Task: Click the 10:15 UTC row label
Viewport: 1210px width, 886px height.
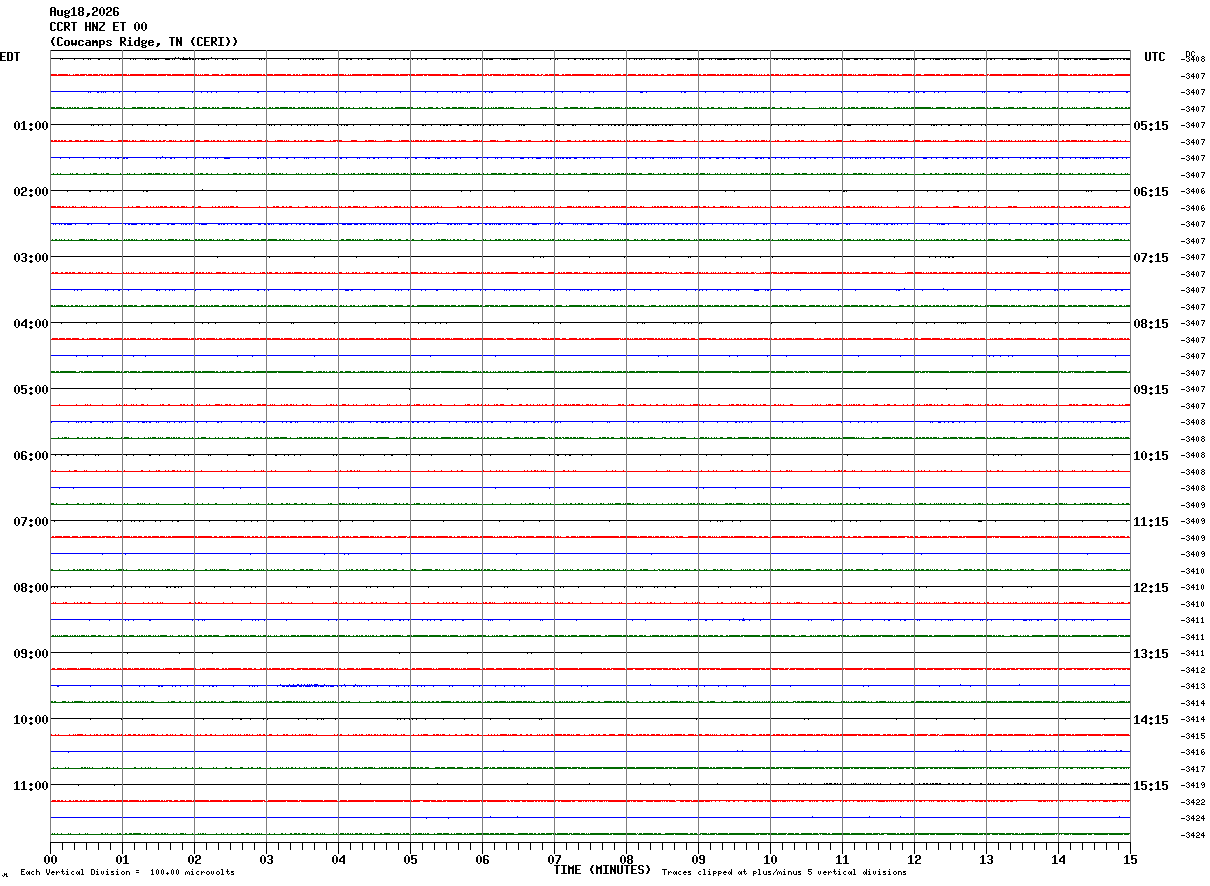Action: pyautogui.click(x=1151, y=456)
